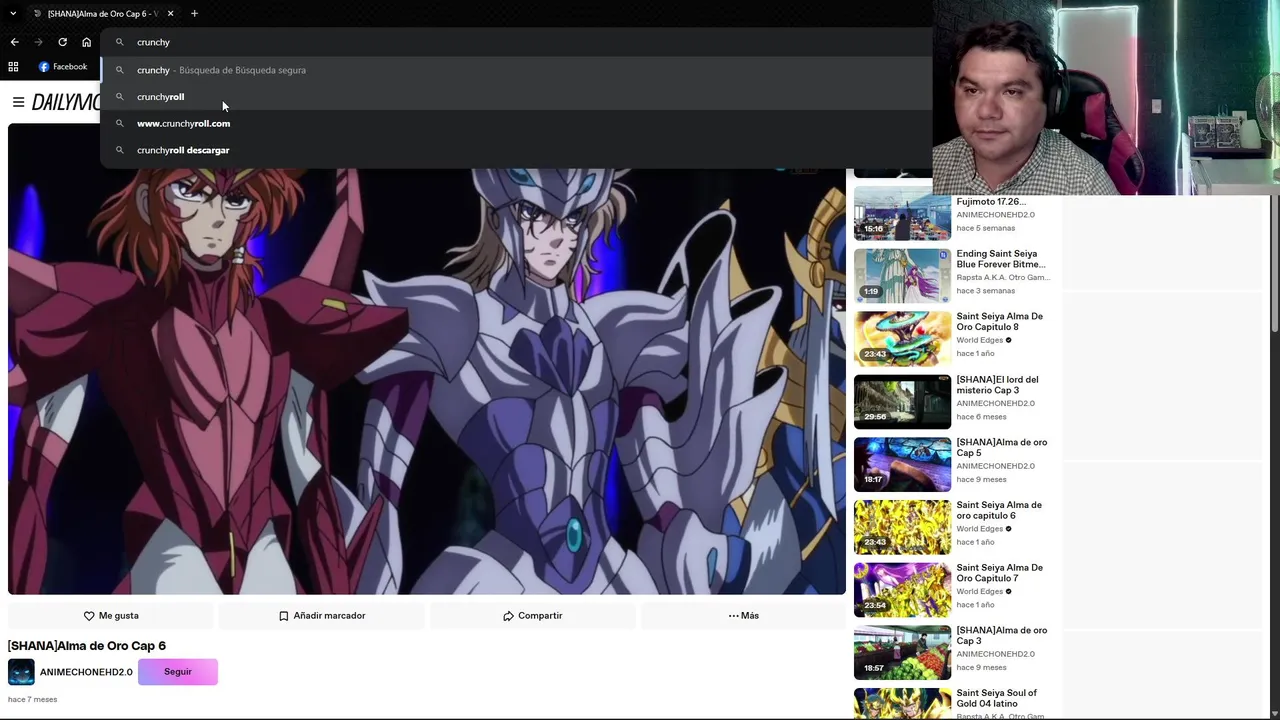1280x720 pixels.
Task: Click Añadir marcador bookmark button
Action: pyautogui.click(x=322, y=616)
